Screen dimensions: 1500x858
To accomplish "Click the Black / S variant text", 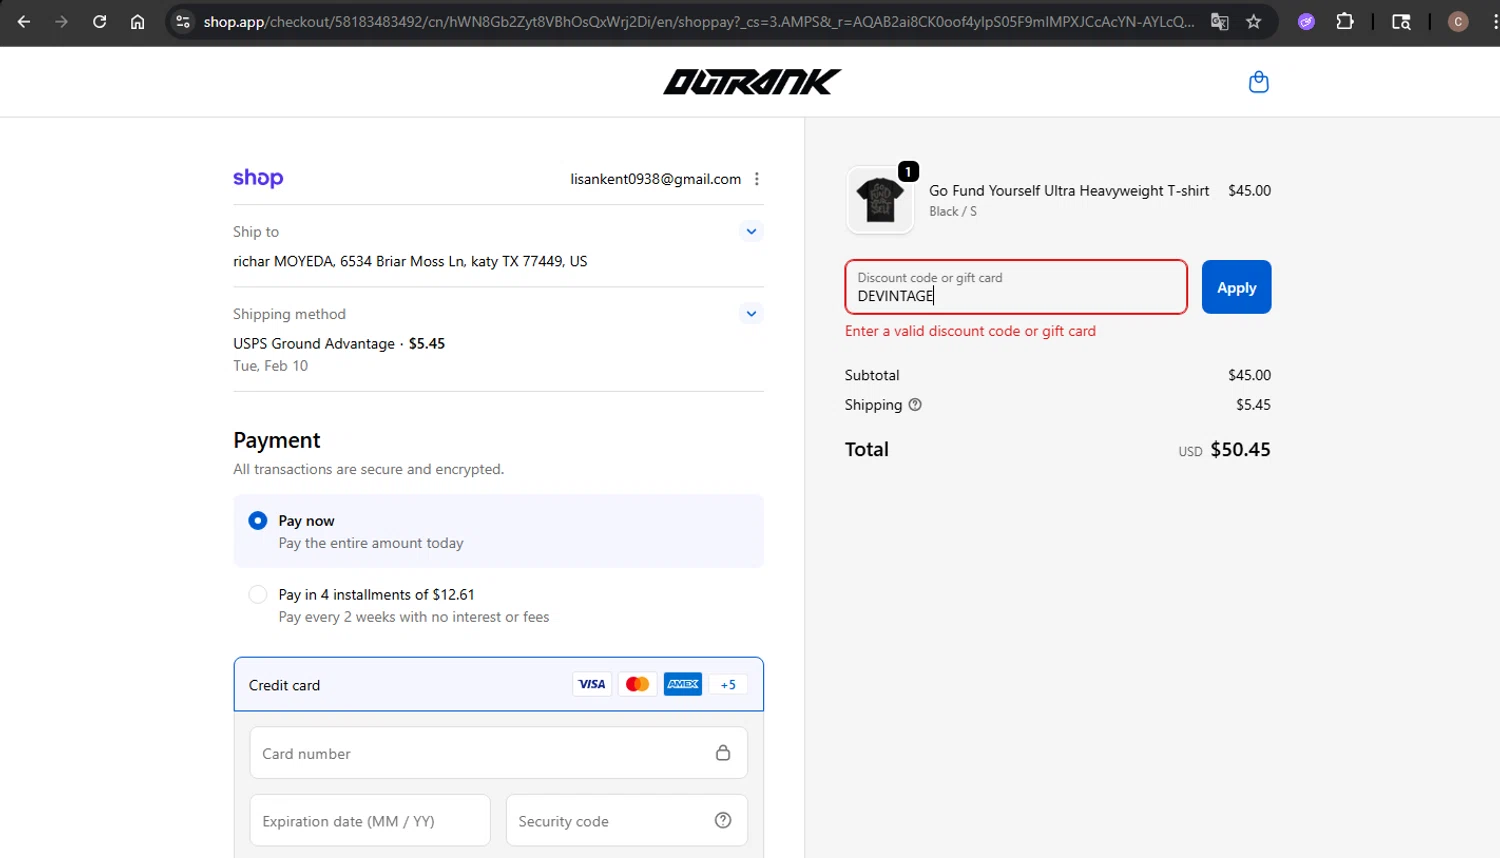I will [x=953, y=211].
